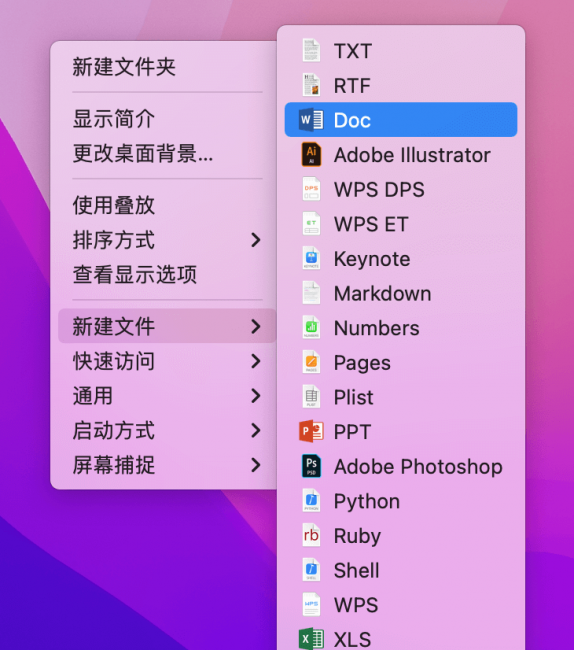574x650 pixels.
Task: Select the Ruby entry
Action: pos(401,535)
